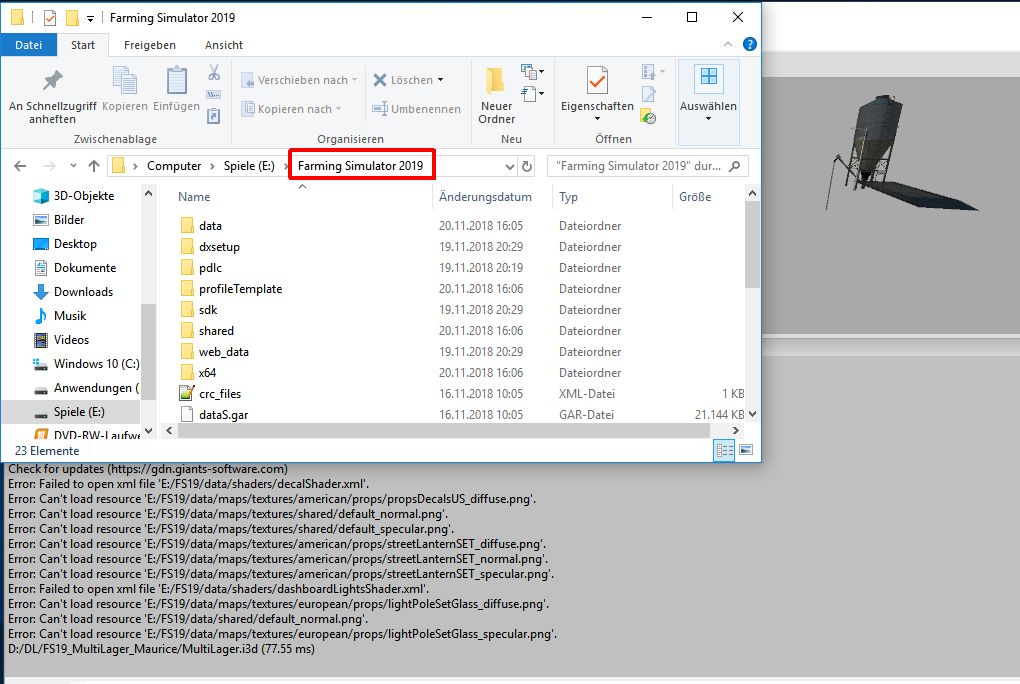Select the profileTemplate folder

point(240,289)
